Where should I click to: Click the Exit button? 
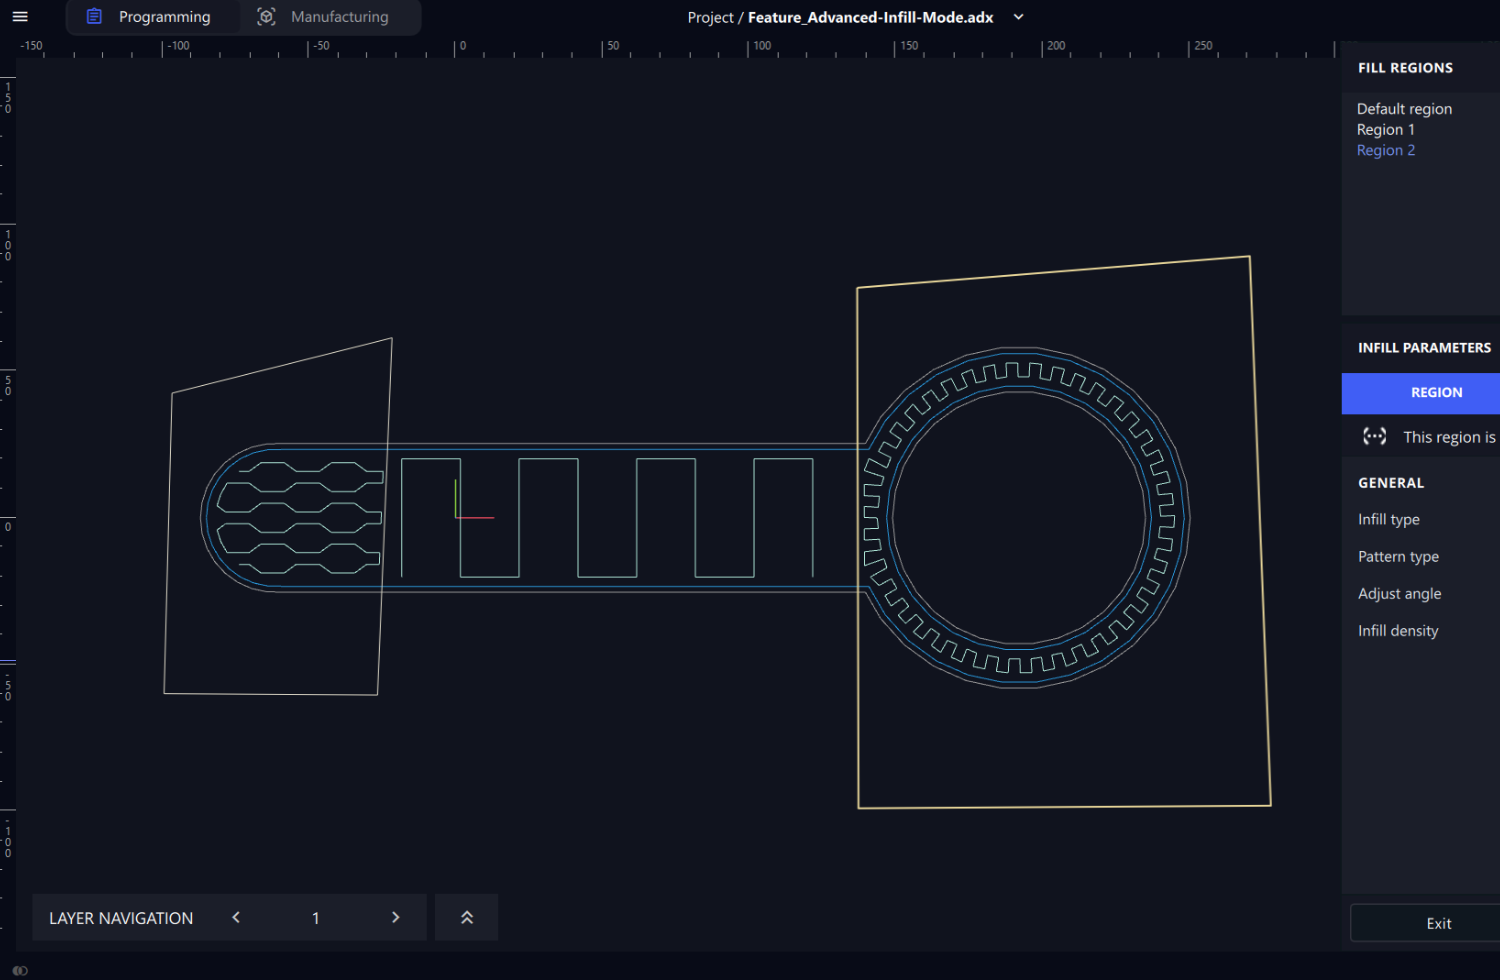1438,923
